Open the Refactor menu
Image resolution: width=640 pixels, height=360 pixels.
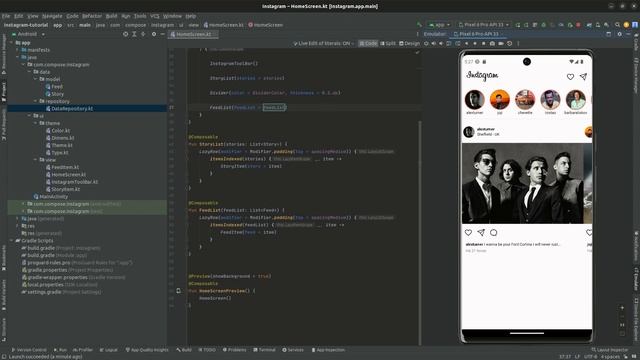pos(92,16)
